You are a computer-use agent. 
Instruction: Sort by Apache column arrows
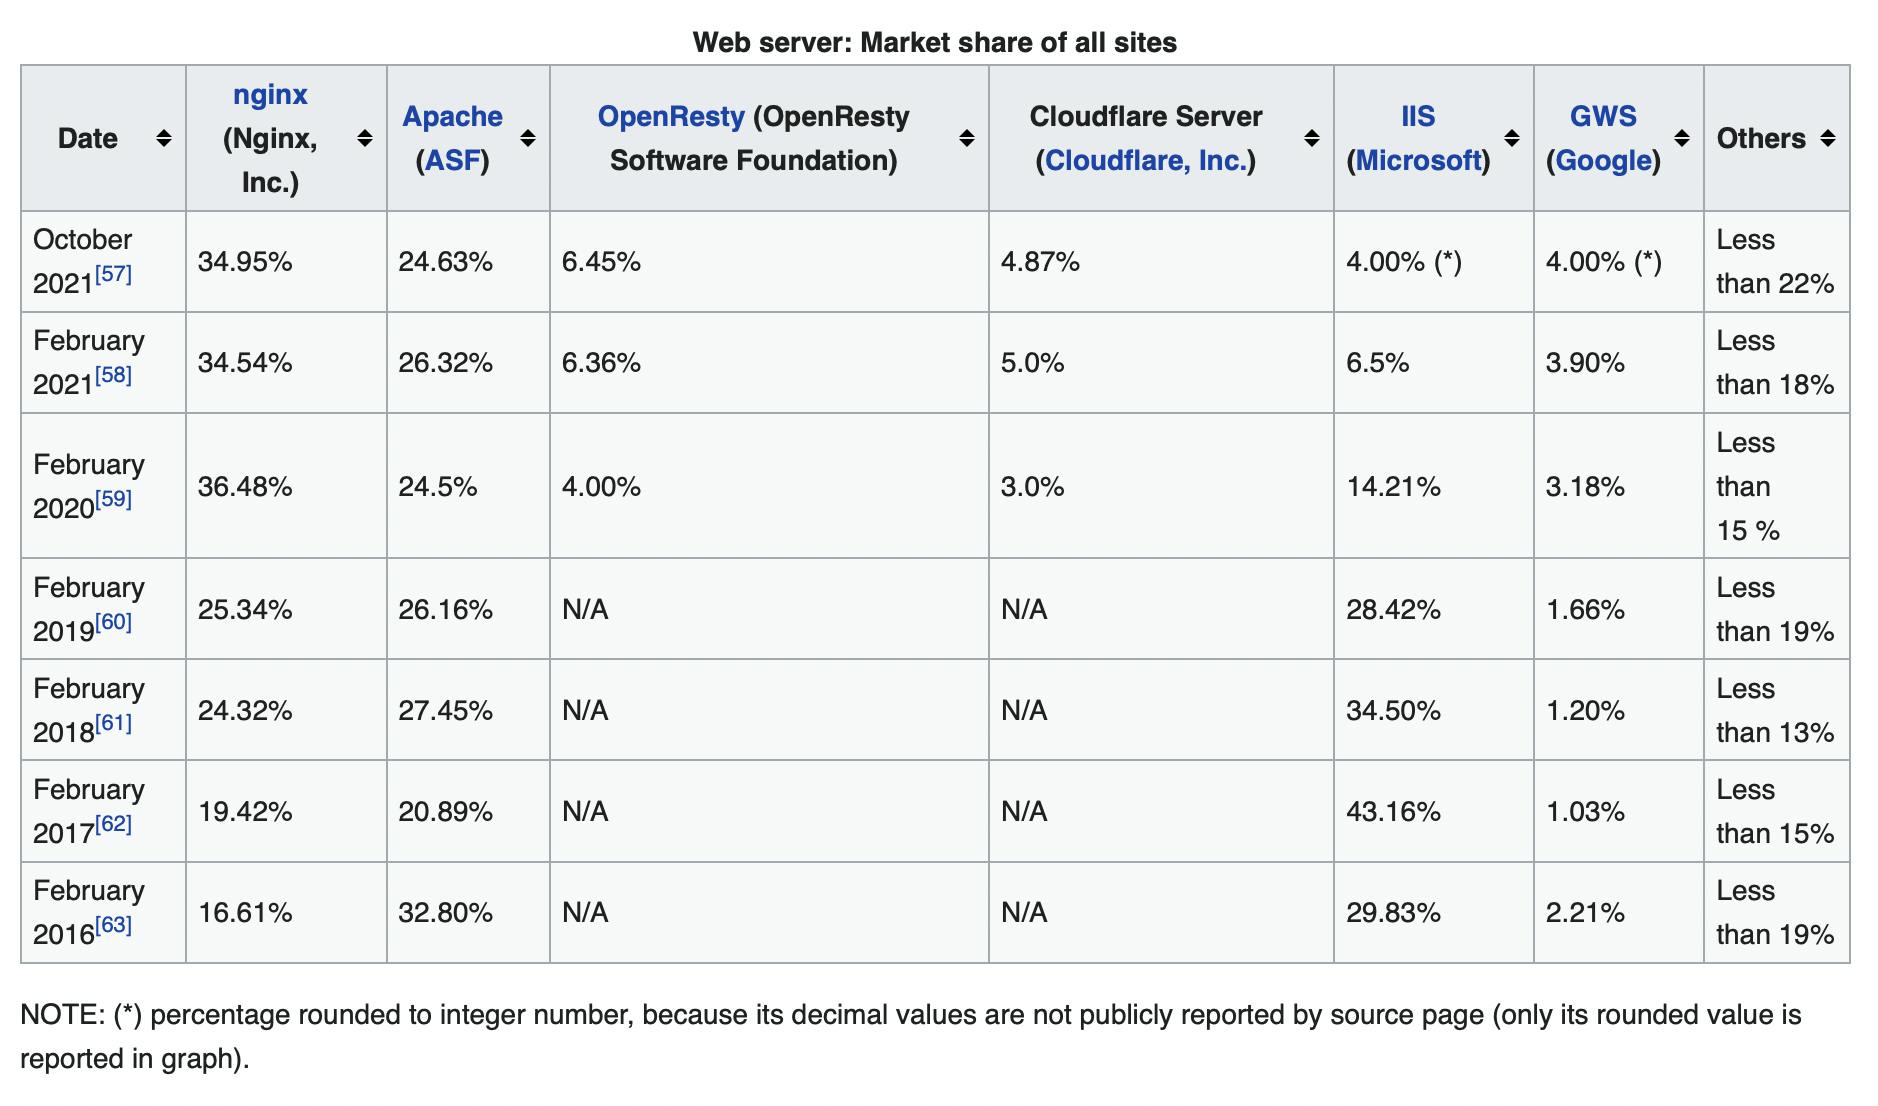tap(528, 138)
